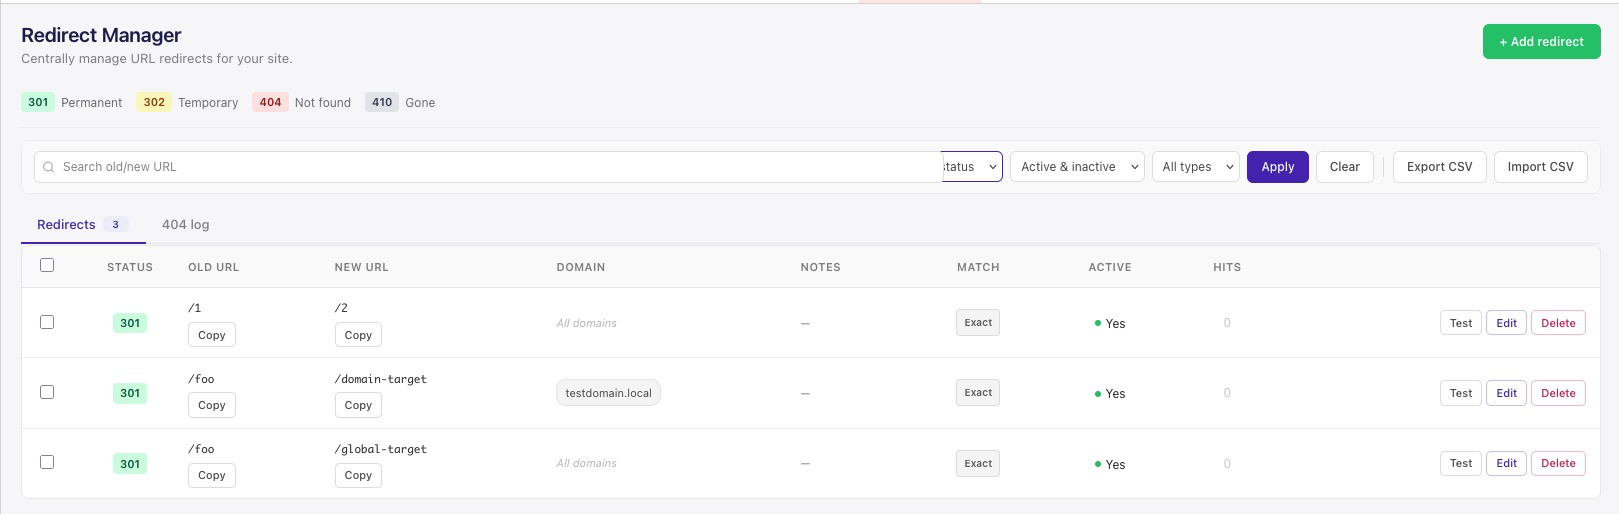This screenshot has width=1619, height=514.
Task: Click the ACTIVE column header
Action: [1110, 267]
